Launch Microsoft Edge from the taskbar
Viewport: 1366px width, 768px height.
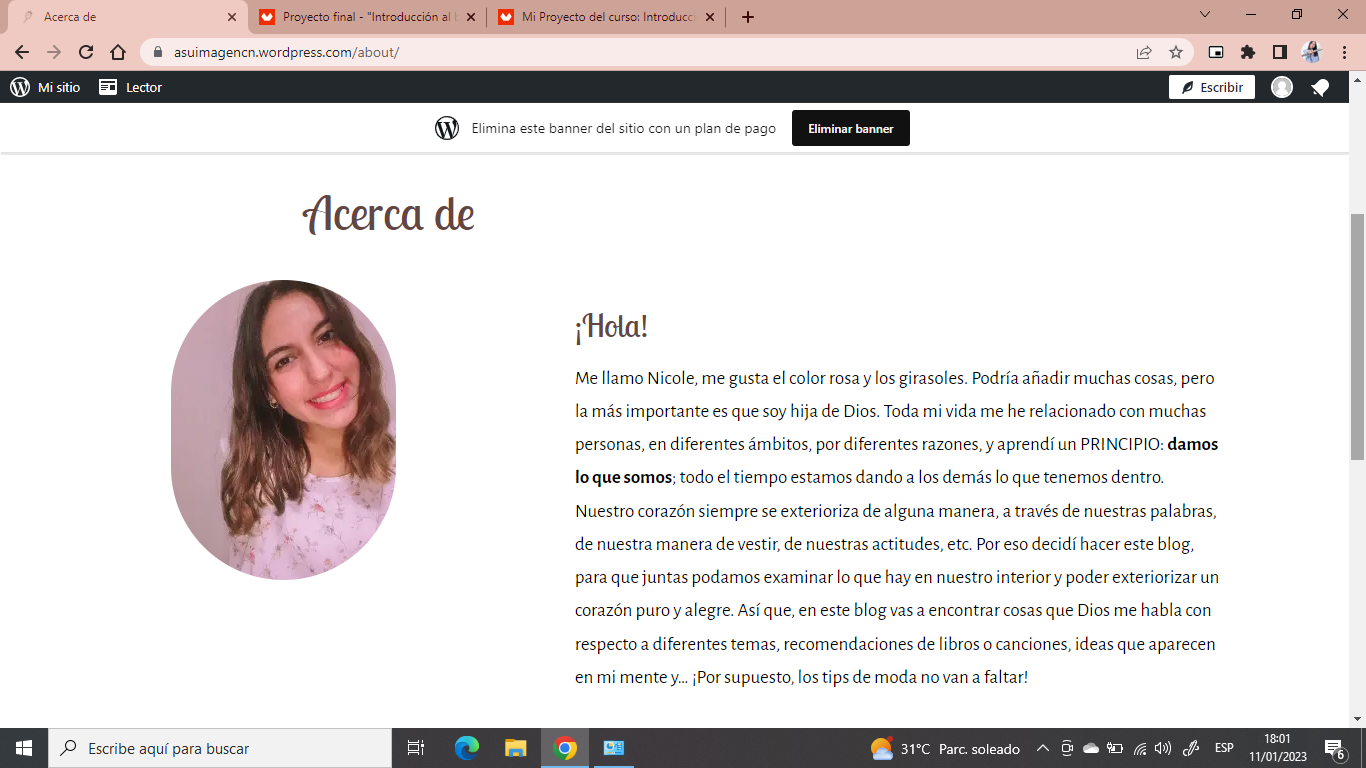pos(467,748)
